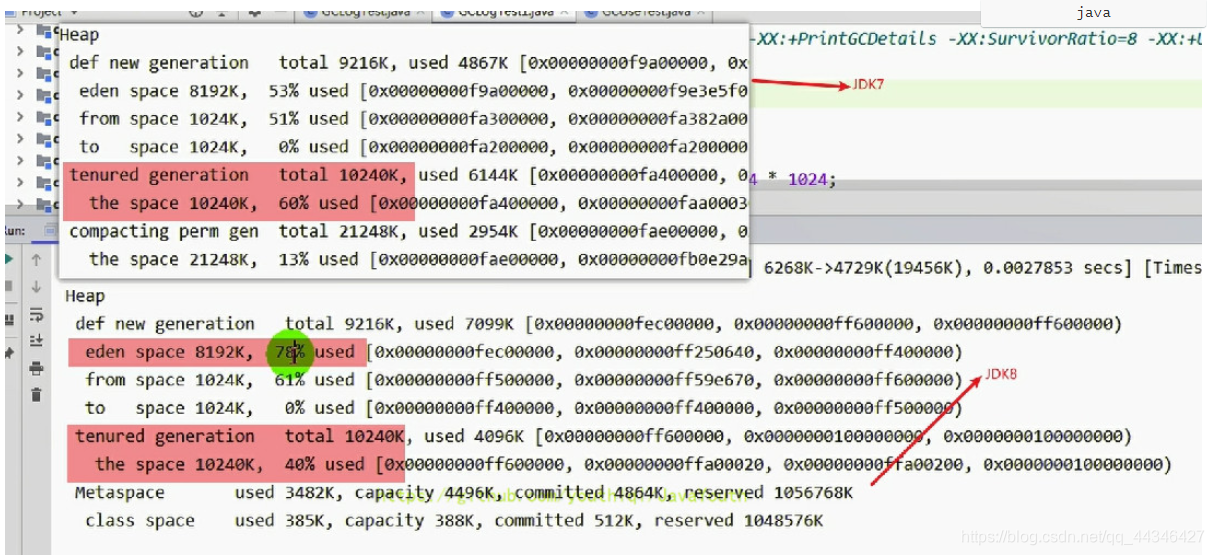
Task: Click 'Metaspace' line in console output
Action: coord(464,493)
